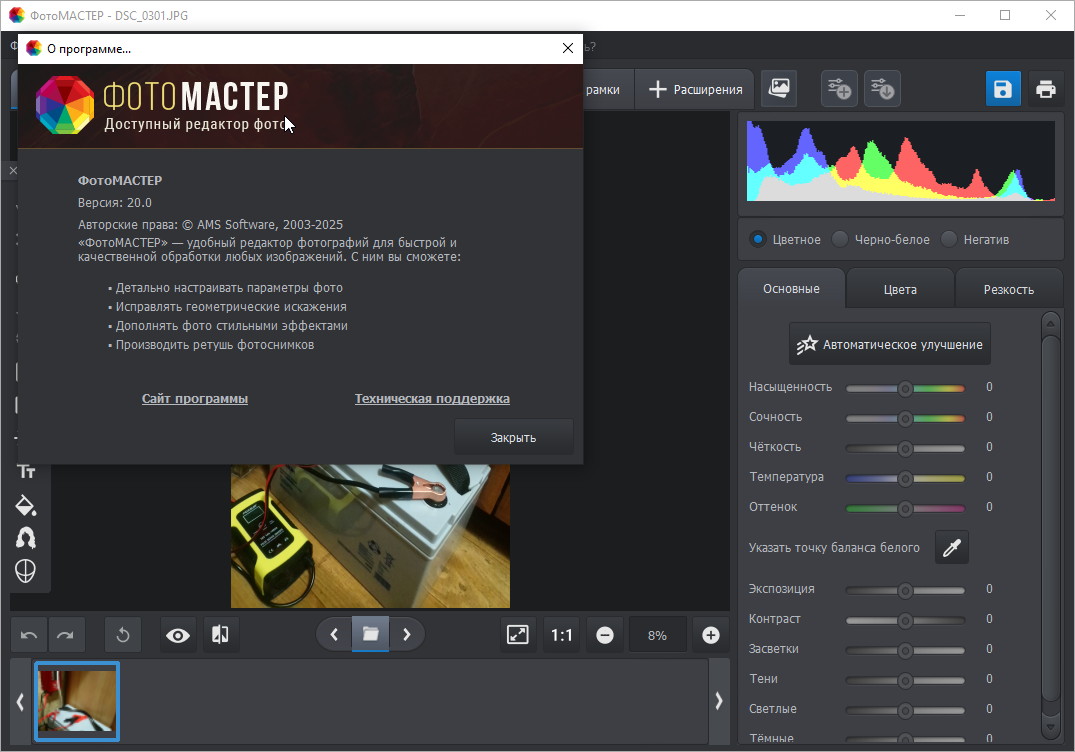The image size is (1075, 752).
Task: Click the photo preview on the canvas
Action: (x=370, y=536)
